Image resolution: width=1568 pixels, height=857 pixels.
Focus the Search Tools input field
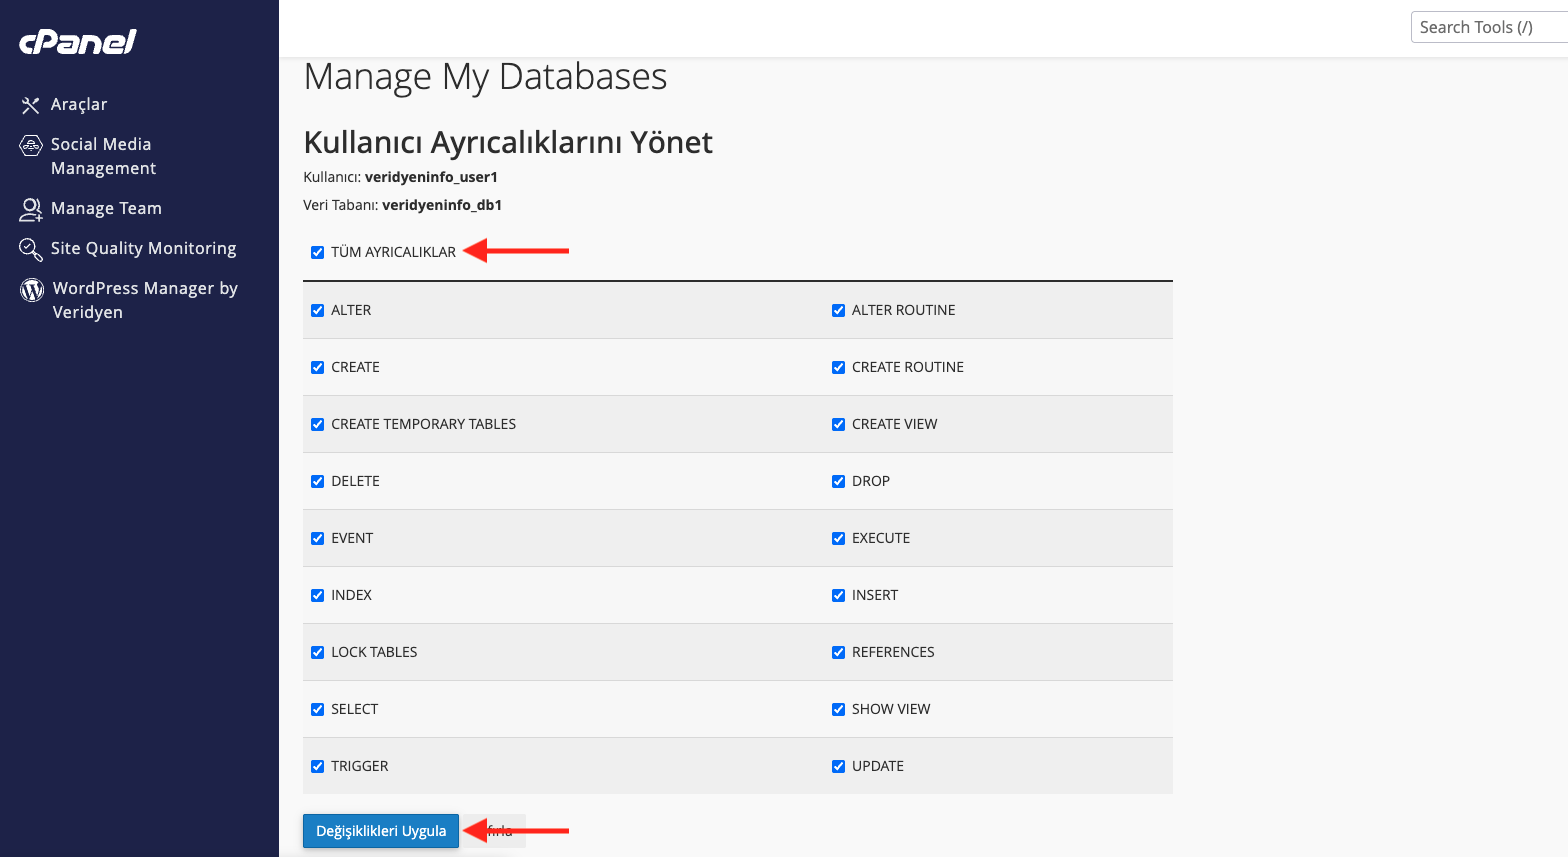pyautogui.click(x=1488, y=28)
